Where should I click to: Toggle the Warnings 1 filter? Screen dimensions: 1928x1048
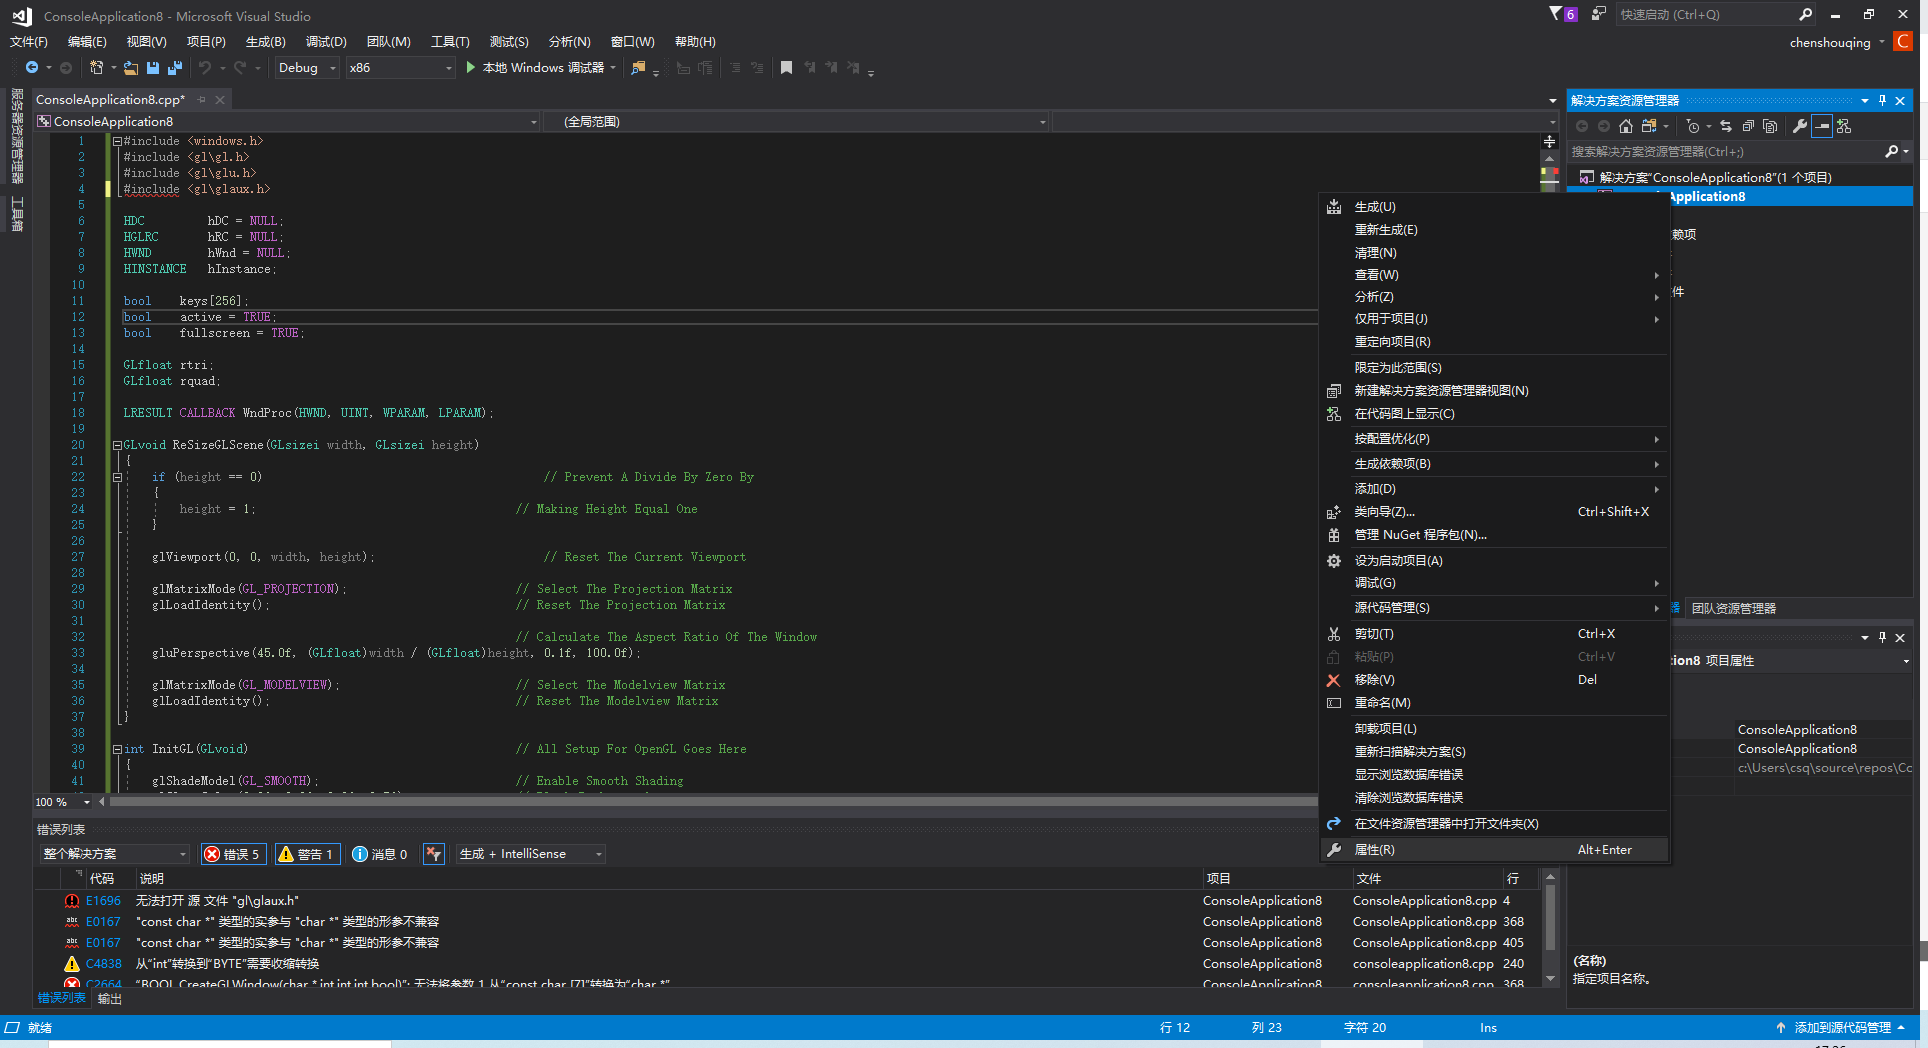(307, 854)
